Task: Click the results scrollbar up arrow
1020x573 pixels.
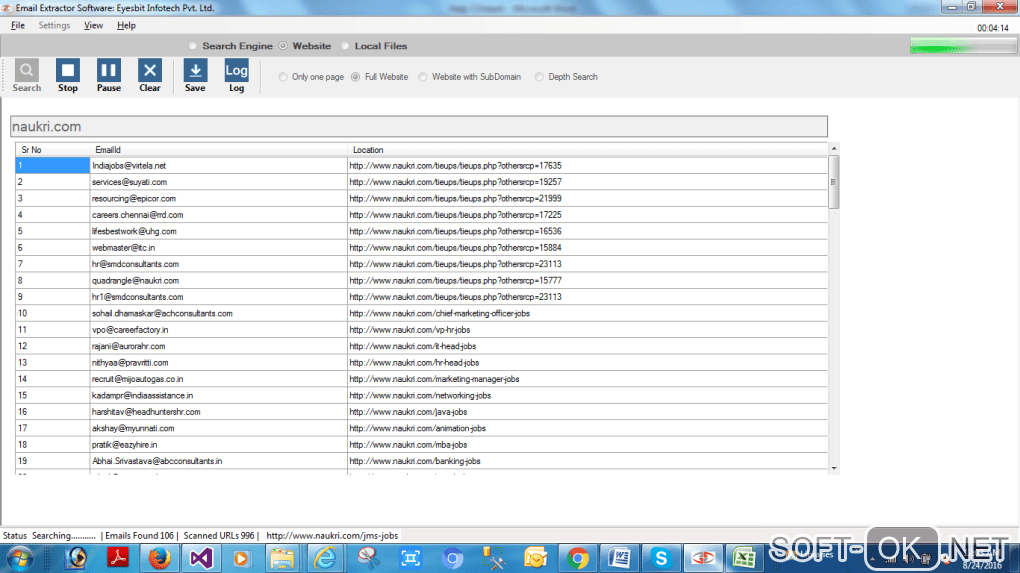Action: pos(834,149)
